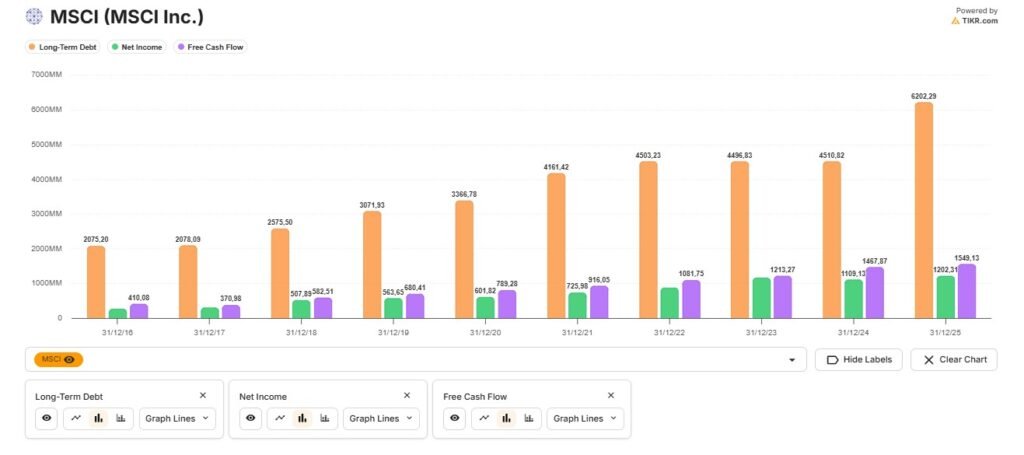Select bar chart icon for Free Cash Flow
The height and width of the screenshot is (455, 1024).
point(507,418)
